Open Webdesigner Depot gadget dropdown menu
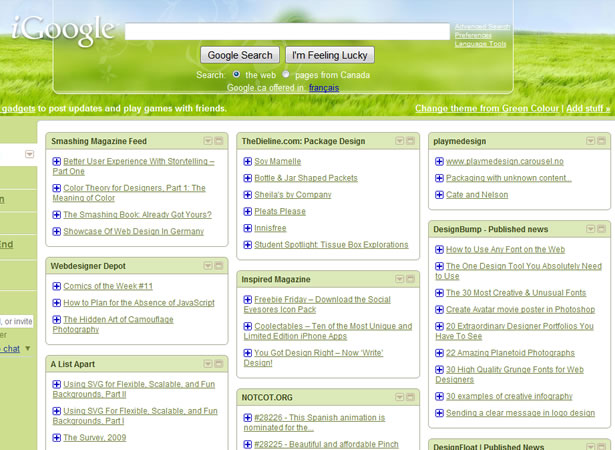The image size is (615, 450). [208, 266]
